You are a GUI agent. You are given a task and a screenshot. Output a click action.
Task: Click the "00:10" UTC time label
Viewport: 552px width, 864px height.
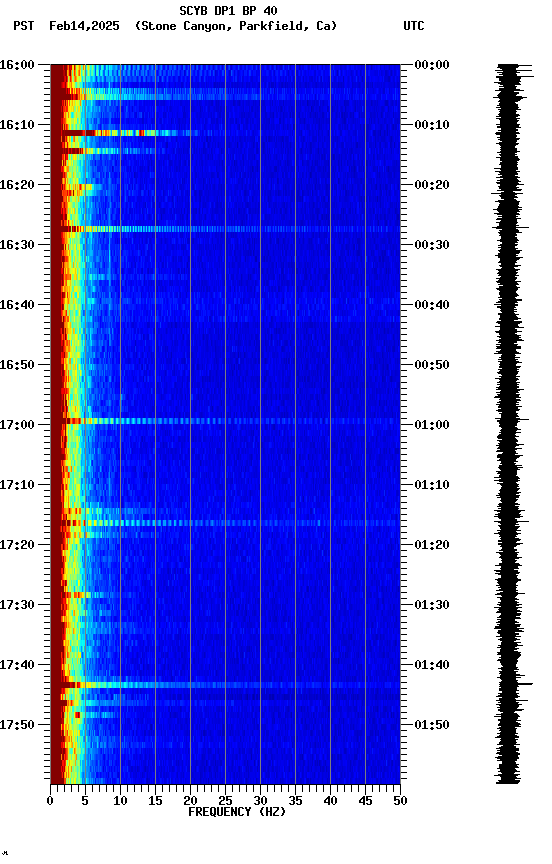432,125
